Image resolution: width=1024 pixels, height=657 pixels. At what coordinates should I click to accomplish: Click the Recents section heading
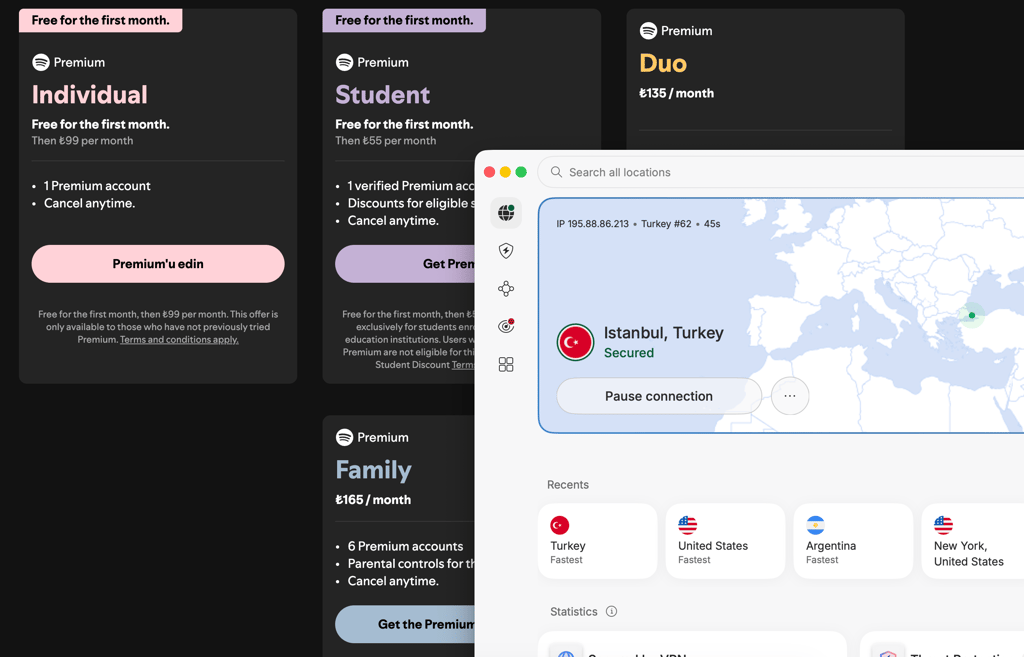[x=568, y=485]
